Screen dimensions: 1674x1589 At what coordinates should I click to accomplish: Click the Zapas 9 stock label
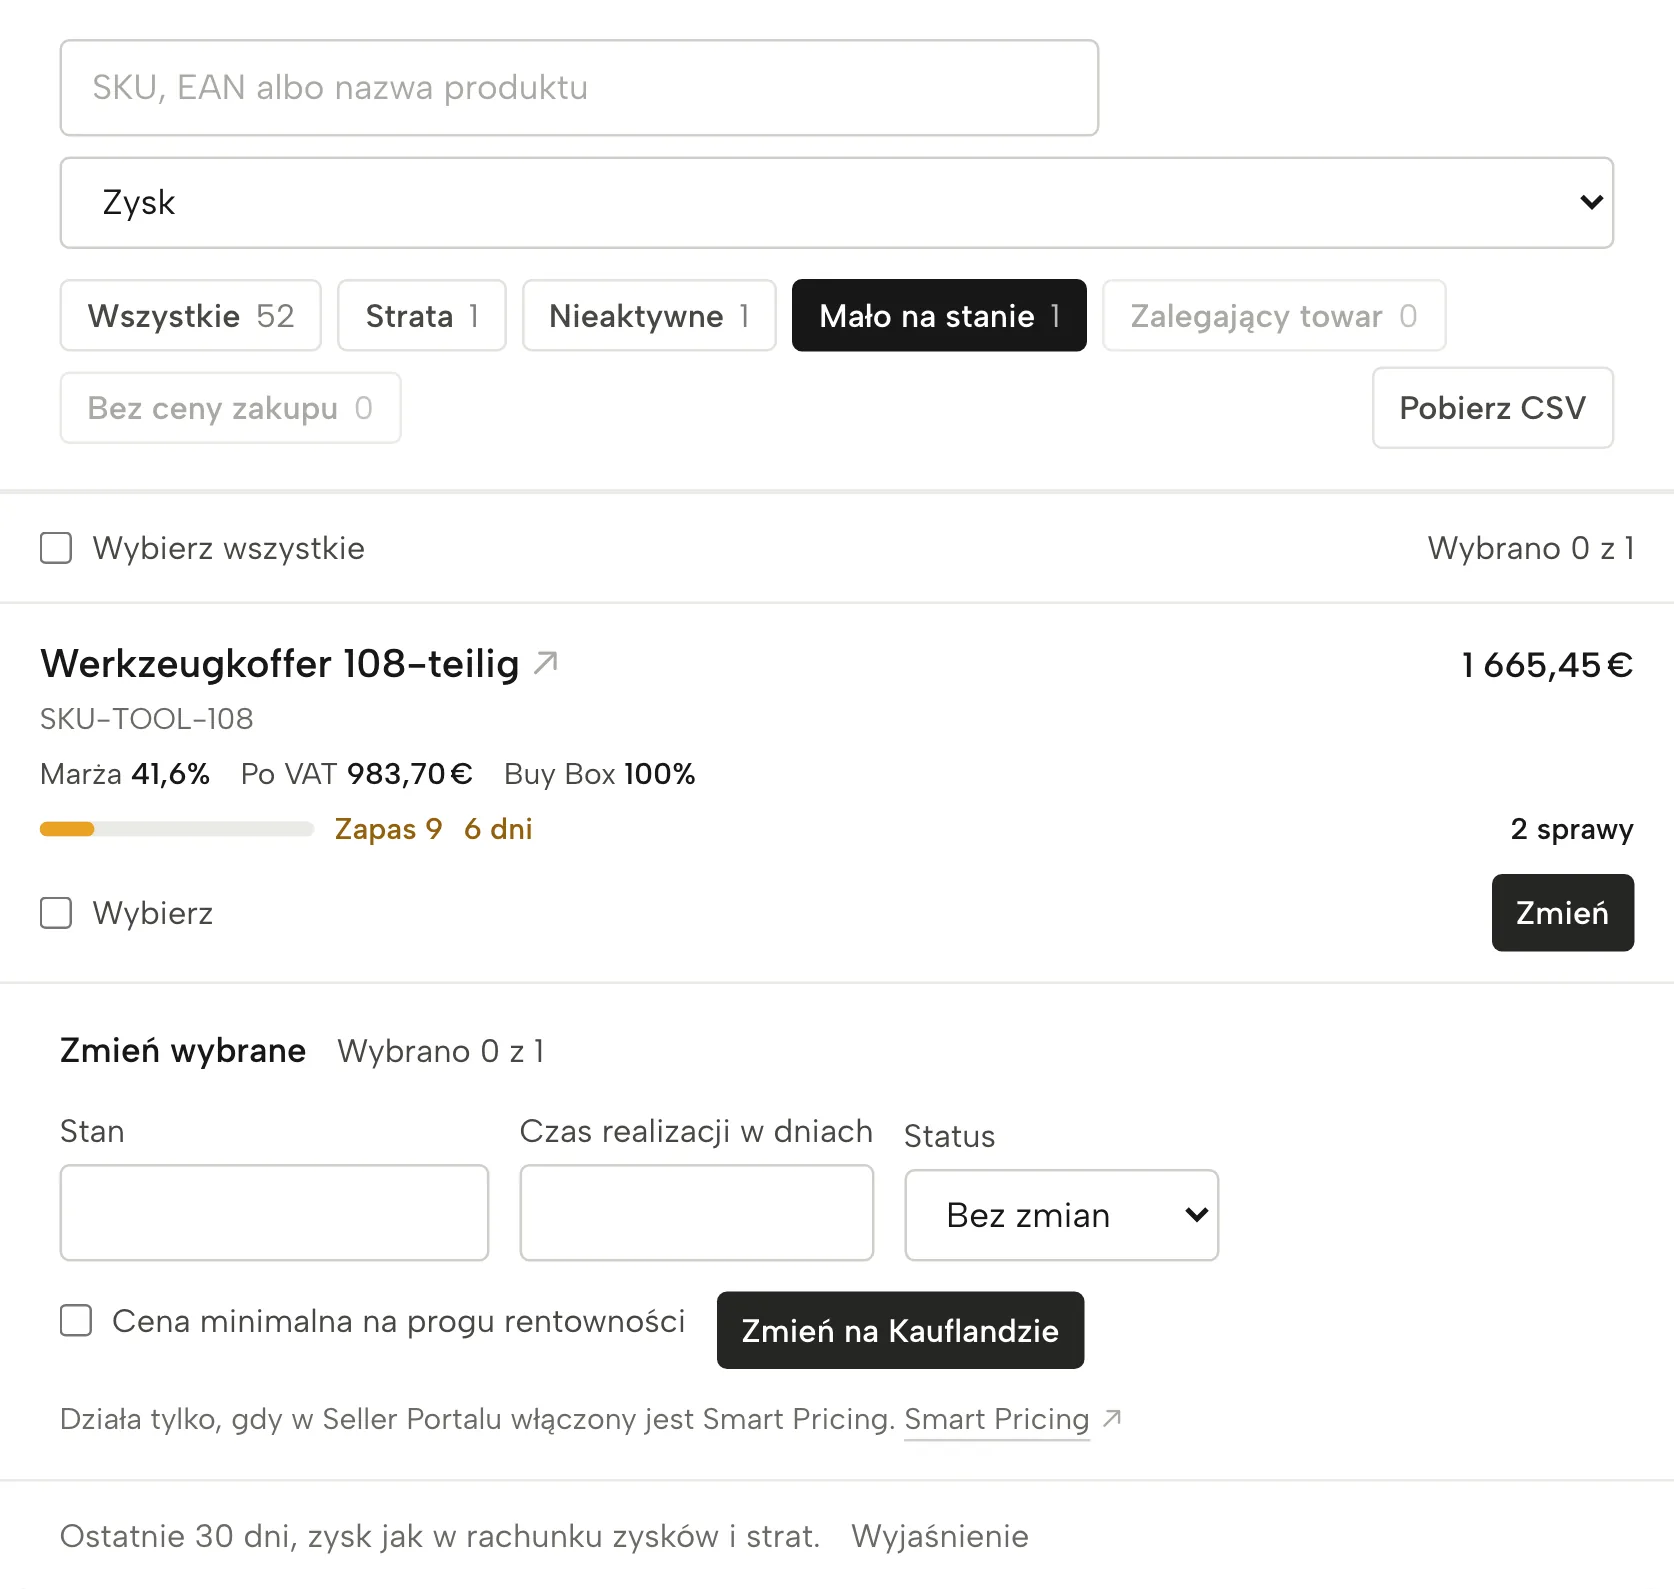pos(388,829)
